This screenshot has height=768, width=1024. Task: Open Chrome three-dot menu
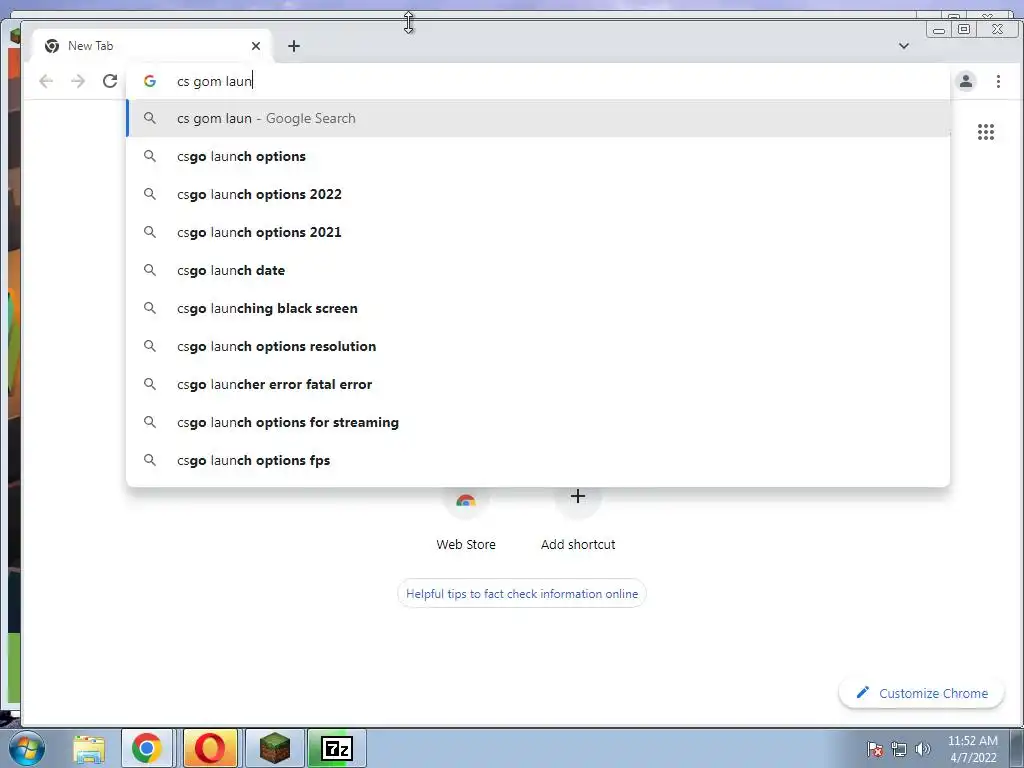pos(998,81)
